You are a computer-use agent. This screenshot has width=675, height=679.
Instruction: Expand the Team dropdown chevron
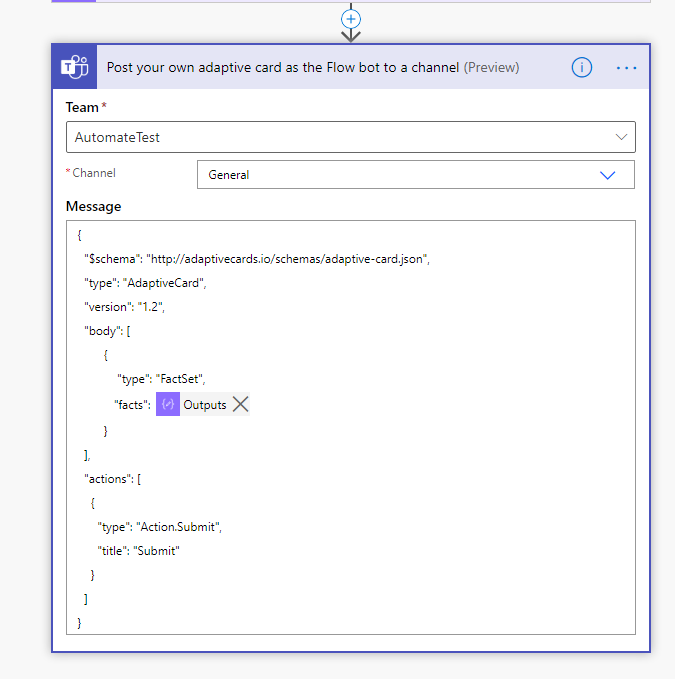click(x=621, y=137)
